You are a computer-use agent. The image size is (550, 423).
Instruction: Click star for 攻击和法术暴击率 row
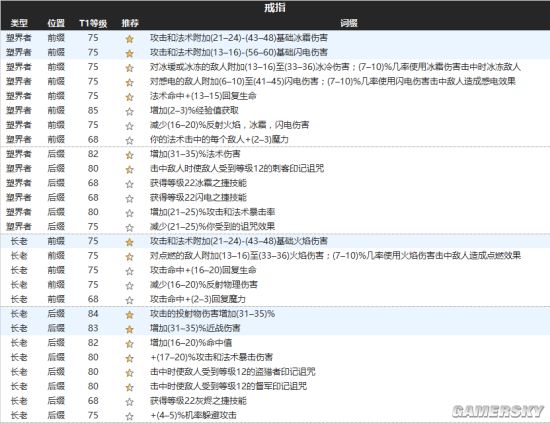129,213
